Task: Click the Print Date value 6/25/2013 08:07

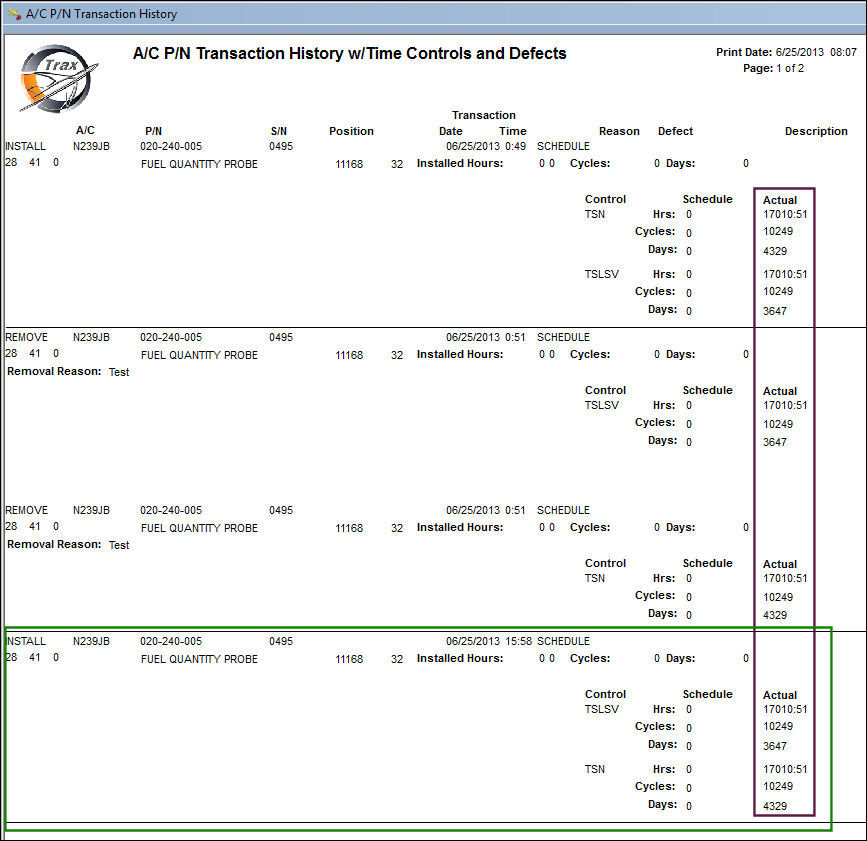Action: 816,52
